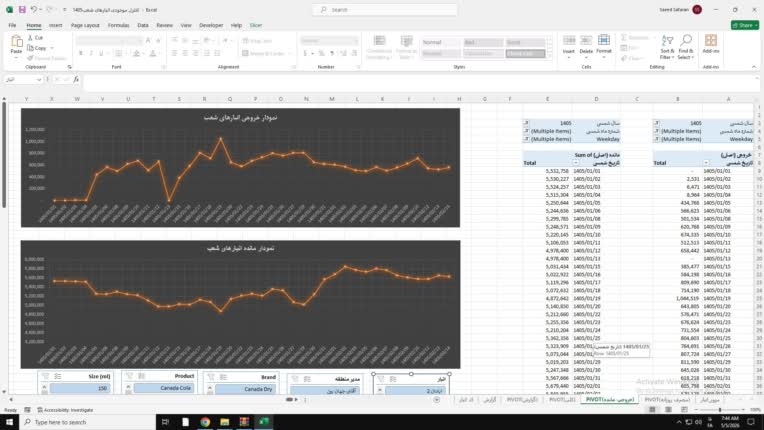This screenshot has width=764, height=430.
Task: Click the vertical scrollbar thumb
Action: point(4,155)
